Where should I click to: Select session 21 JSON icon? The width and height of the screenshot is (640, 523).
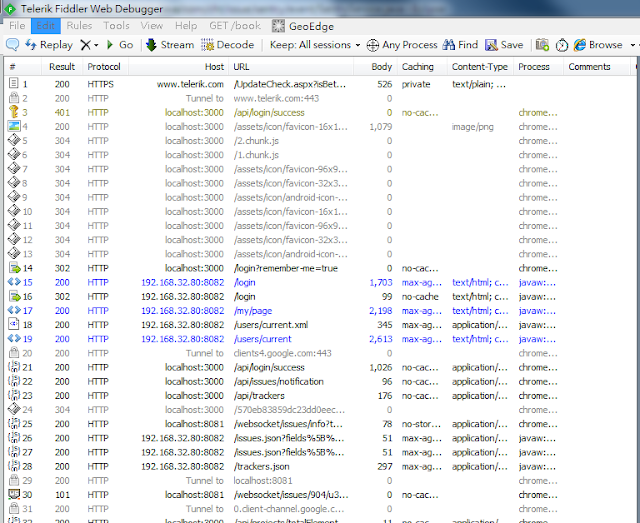point(14,367)
